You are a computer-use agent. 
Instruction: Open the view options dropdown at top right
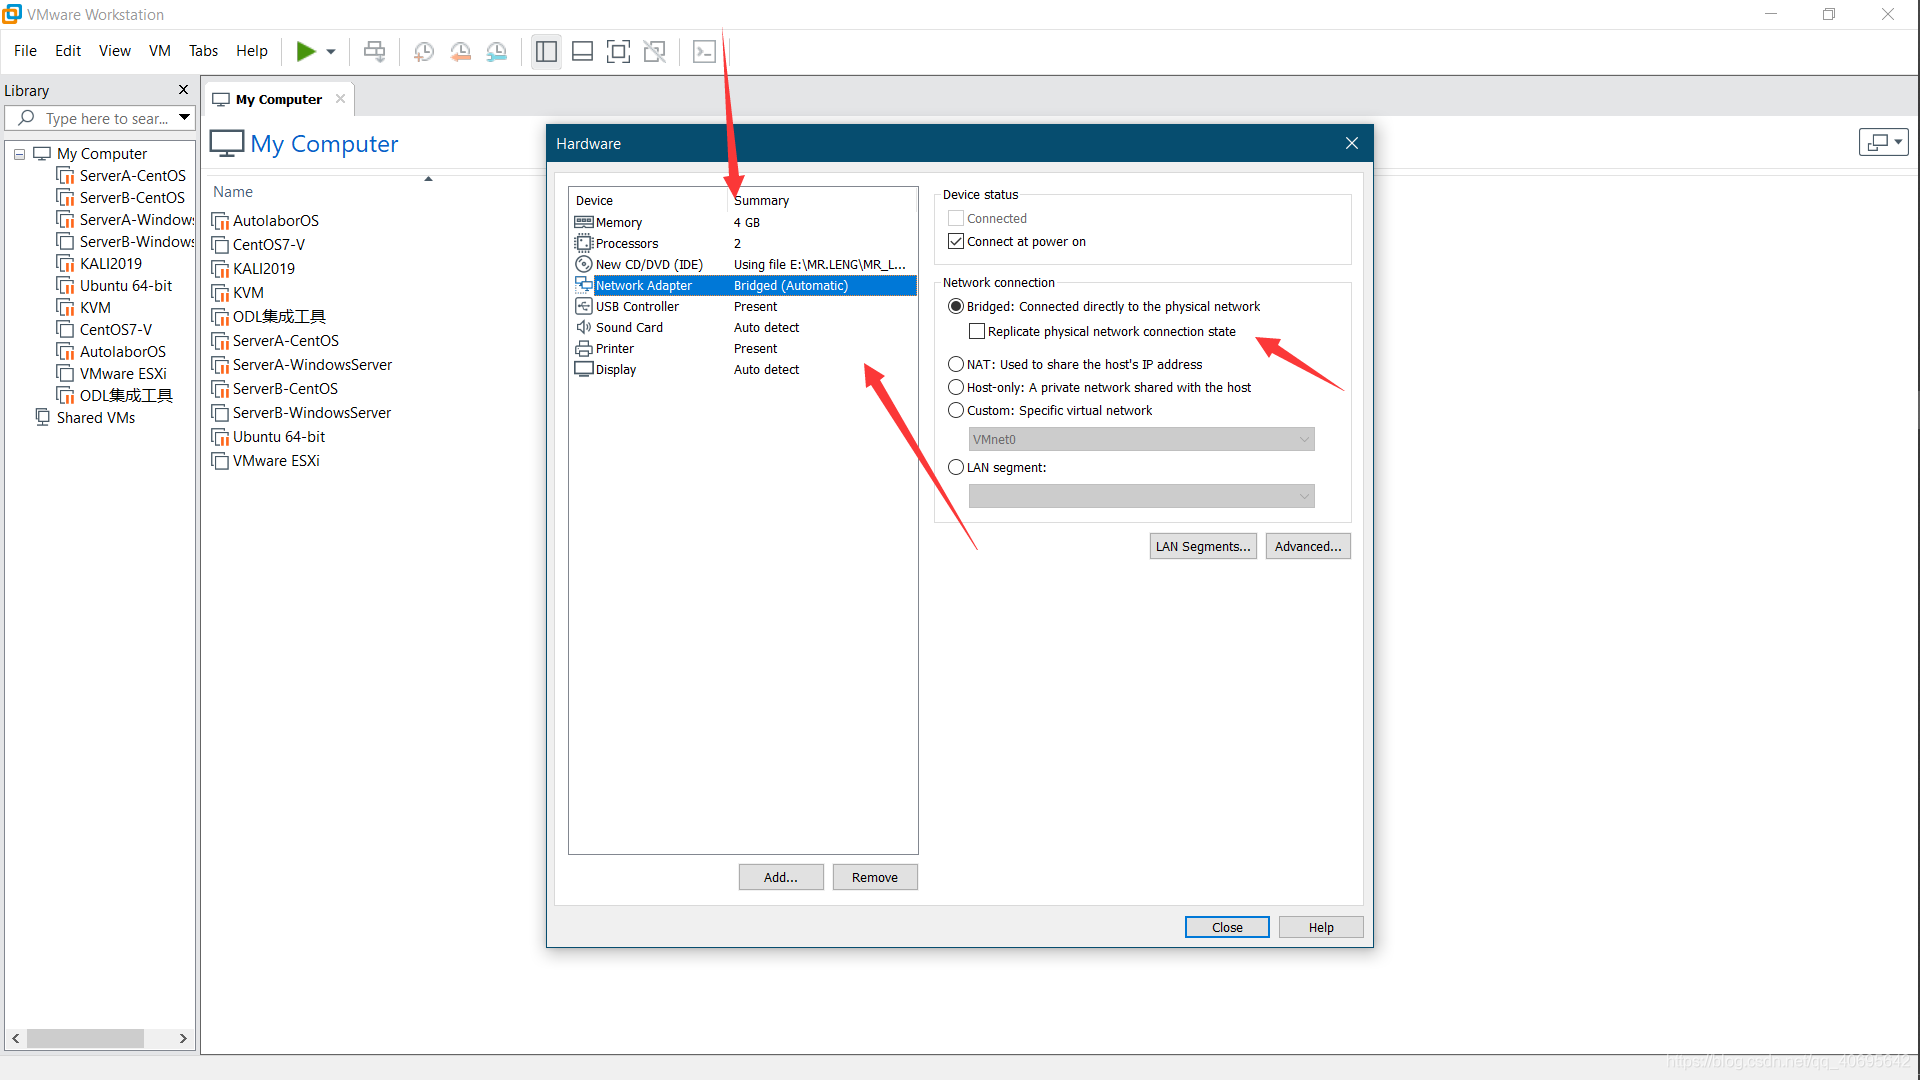[x=1884, y=142]
